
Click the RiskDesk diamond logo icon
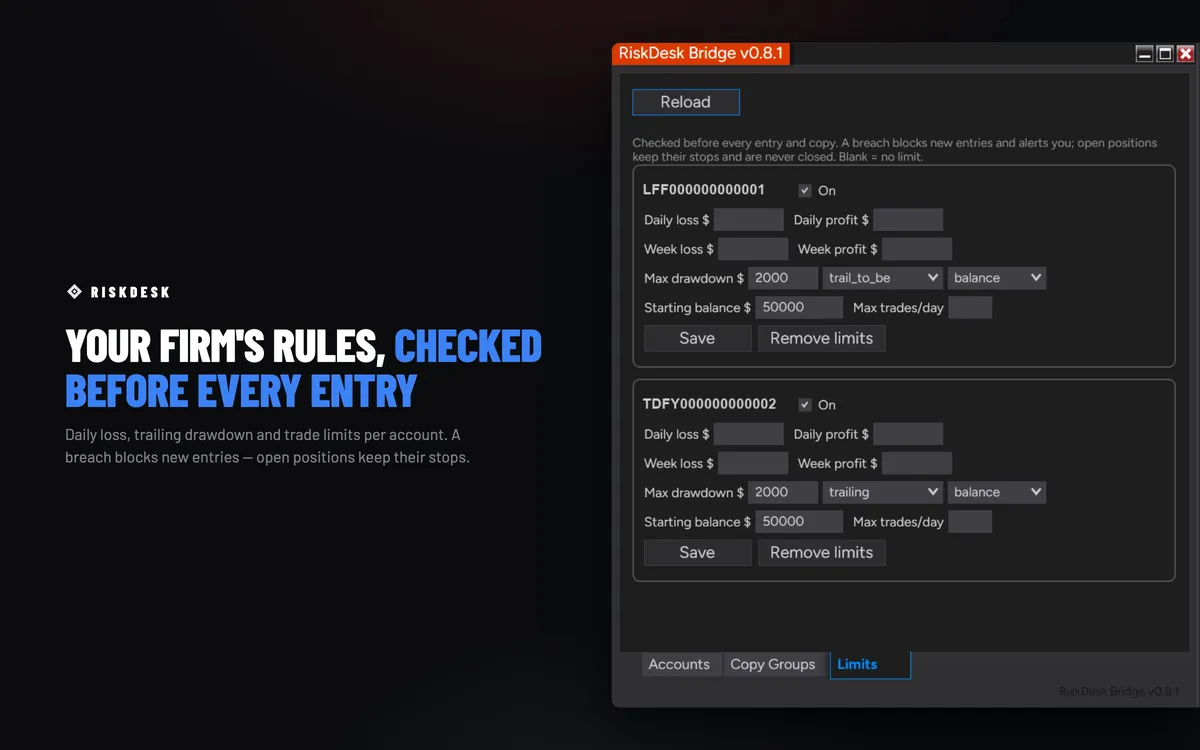click(x=74, y=292)
